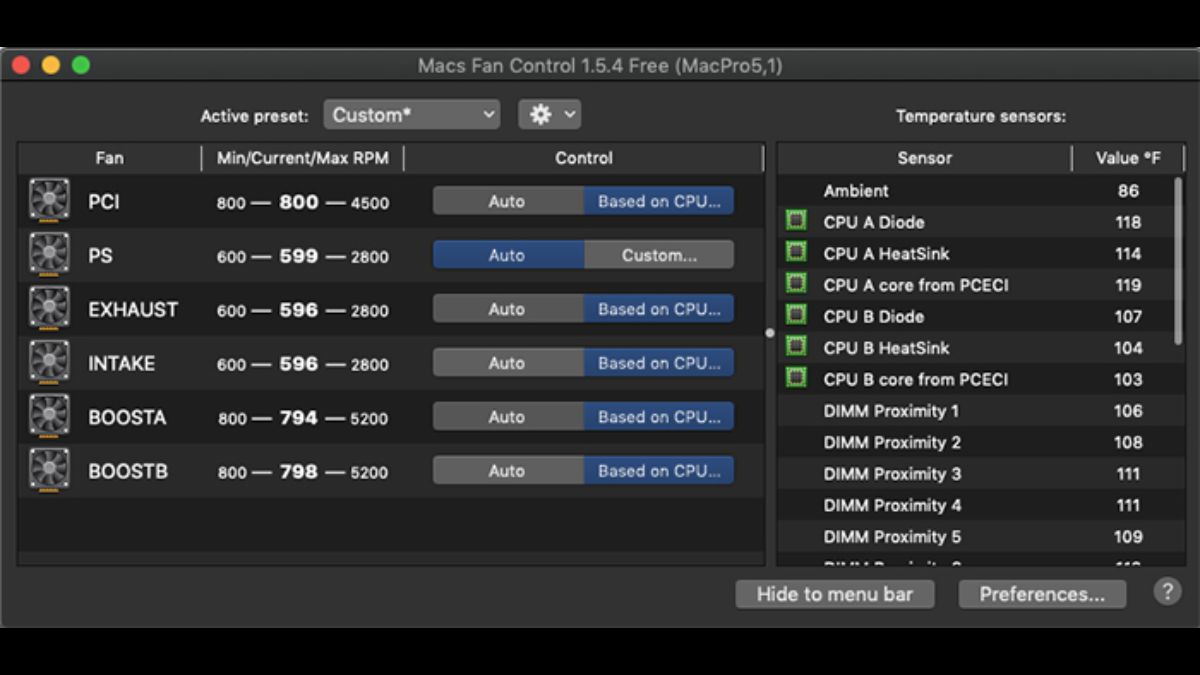Click the PCI fan name

[104, 201]
